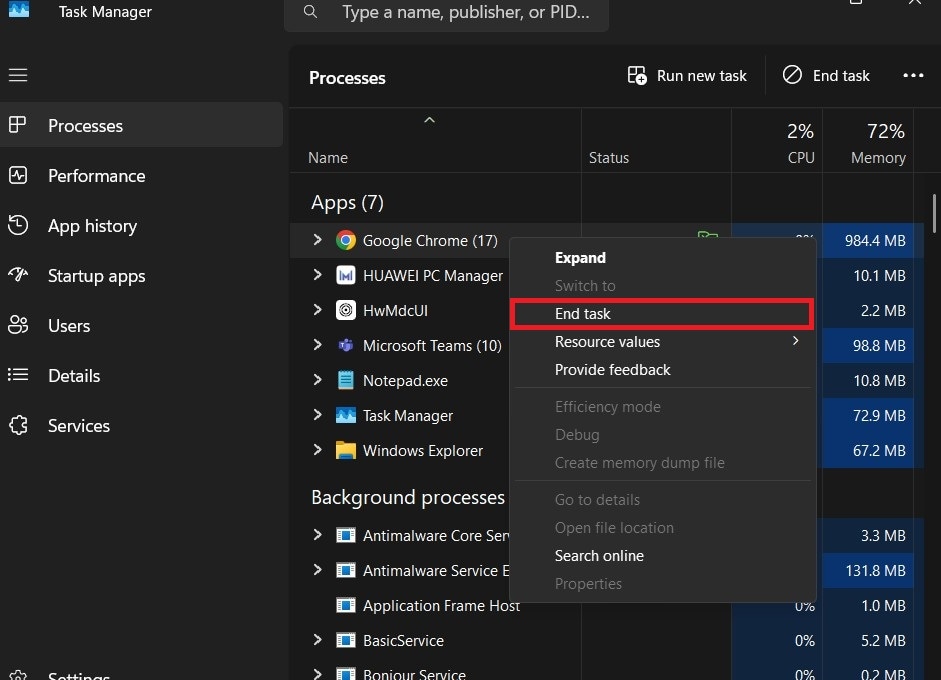Click the 984.4 MB memory value
941x680 pixels.
tap(874, 240)
